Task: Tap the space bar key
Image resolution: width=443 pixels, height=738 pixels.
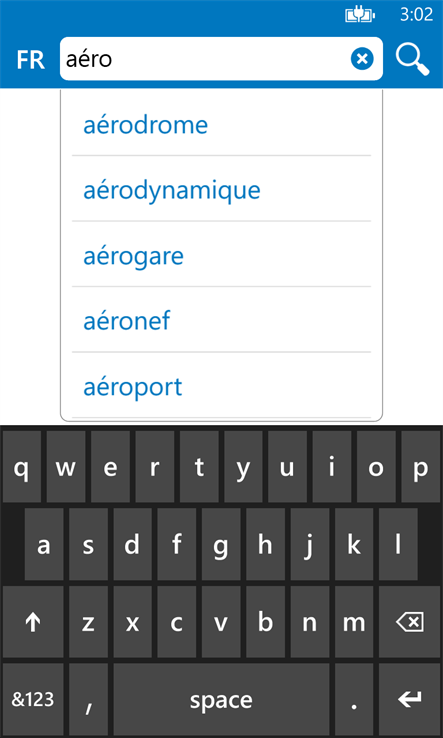Action: [x=221, y=699]
